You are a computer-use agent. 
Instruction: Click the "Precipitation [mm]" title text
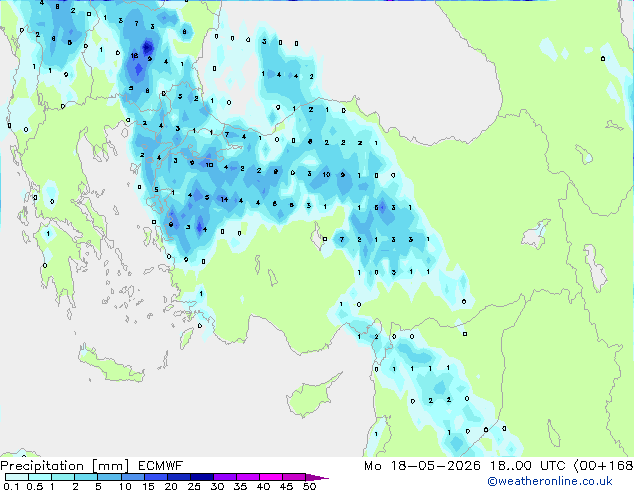tap(64, 466)
